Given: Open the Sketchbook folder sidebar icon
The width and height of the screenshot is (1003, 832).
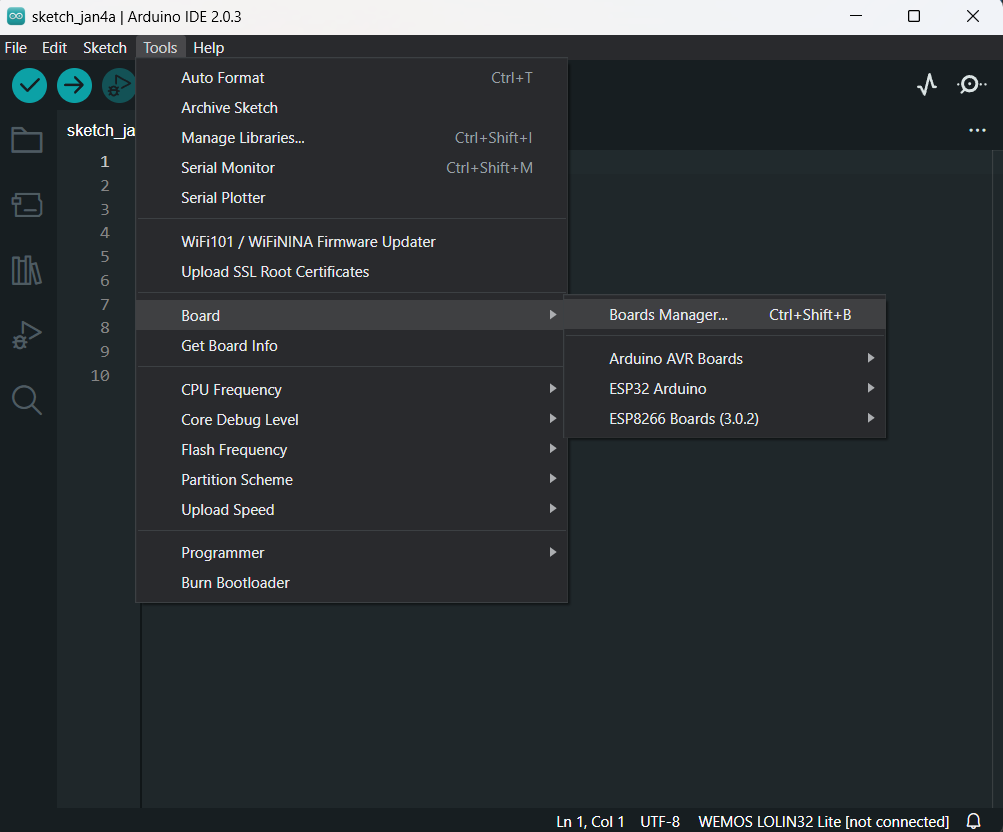Looking at the screenshot, I should coord(27,140).
